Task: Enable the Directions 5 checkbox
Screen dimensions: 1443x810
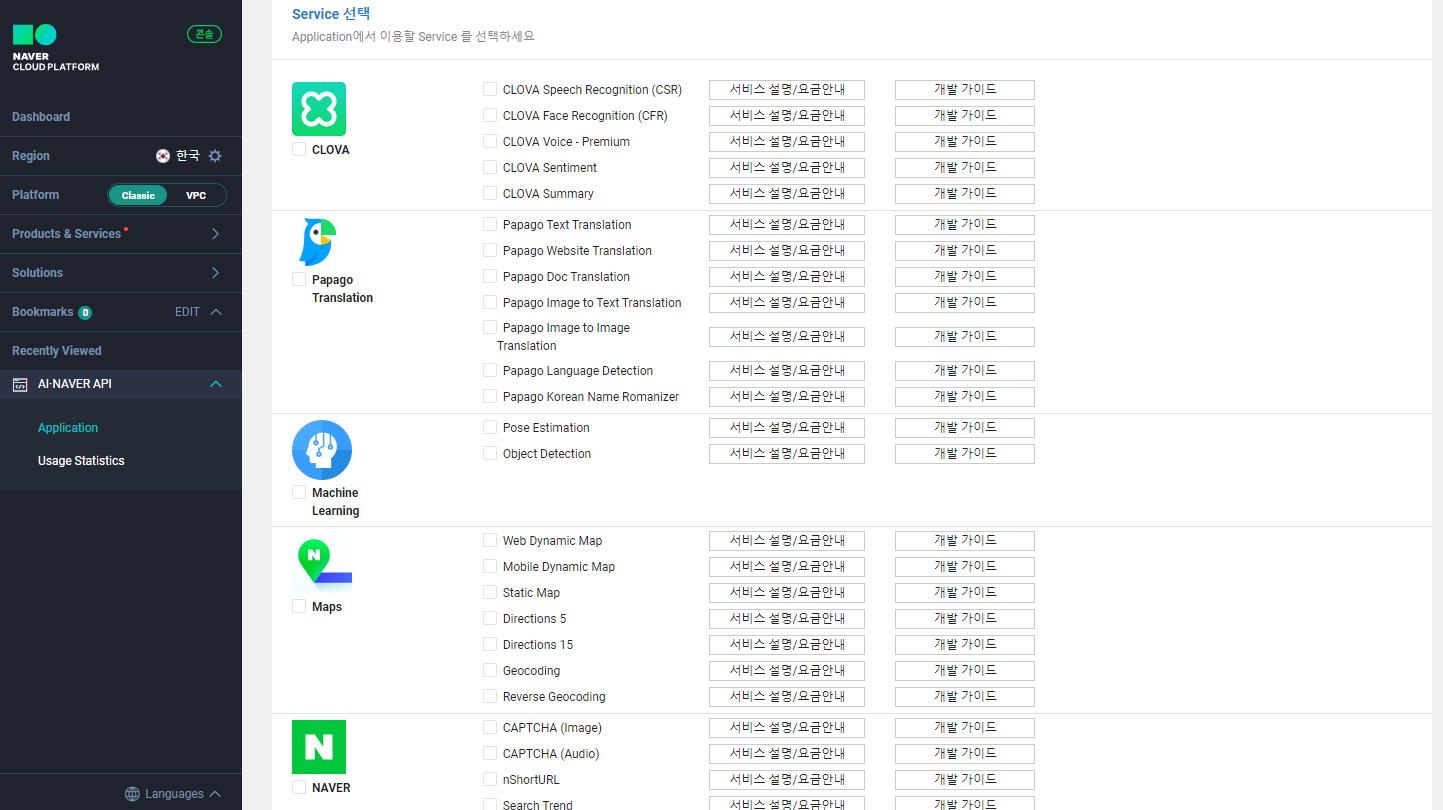Action: pos(490,618)
